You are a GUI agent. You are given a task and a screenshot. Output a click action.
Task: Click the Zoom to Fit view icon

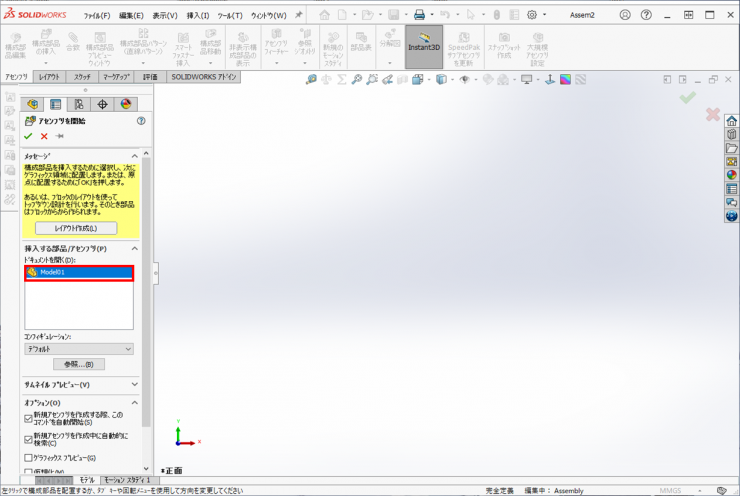(x=311, y=80)
